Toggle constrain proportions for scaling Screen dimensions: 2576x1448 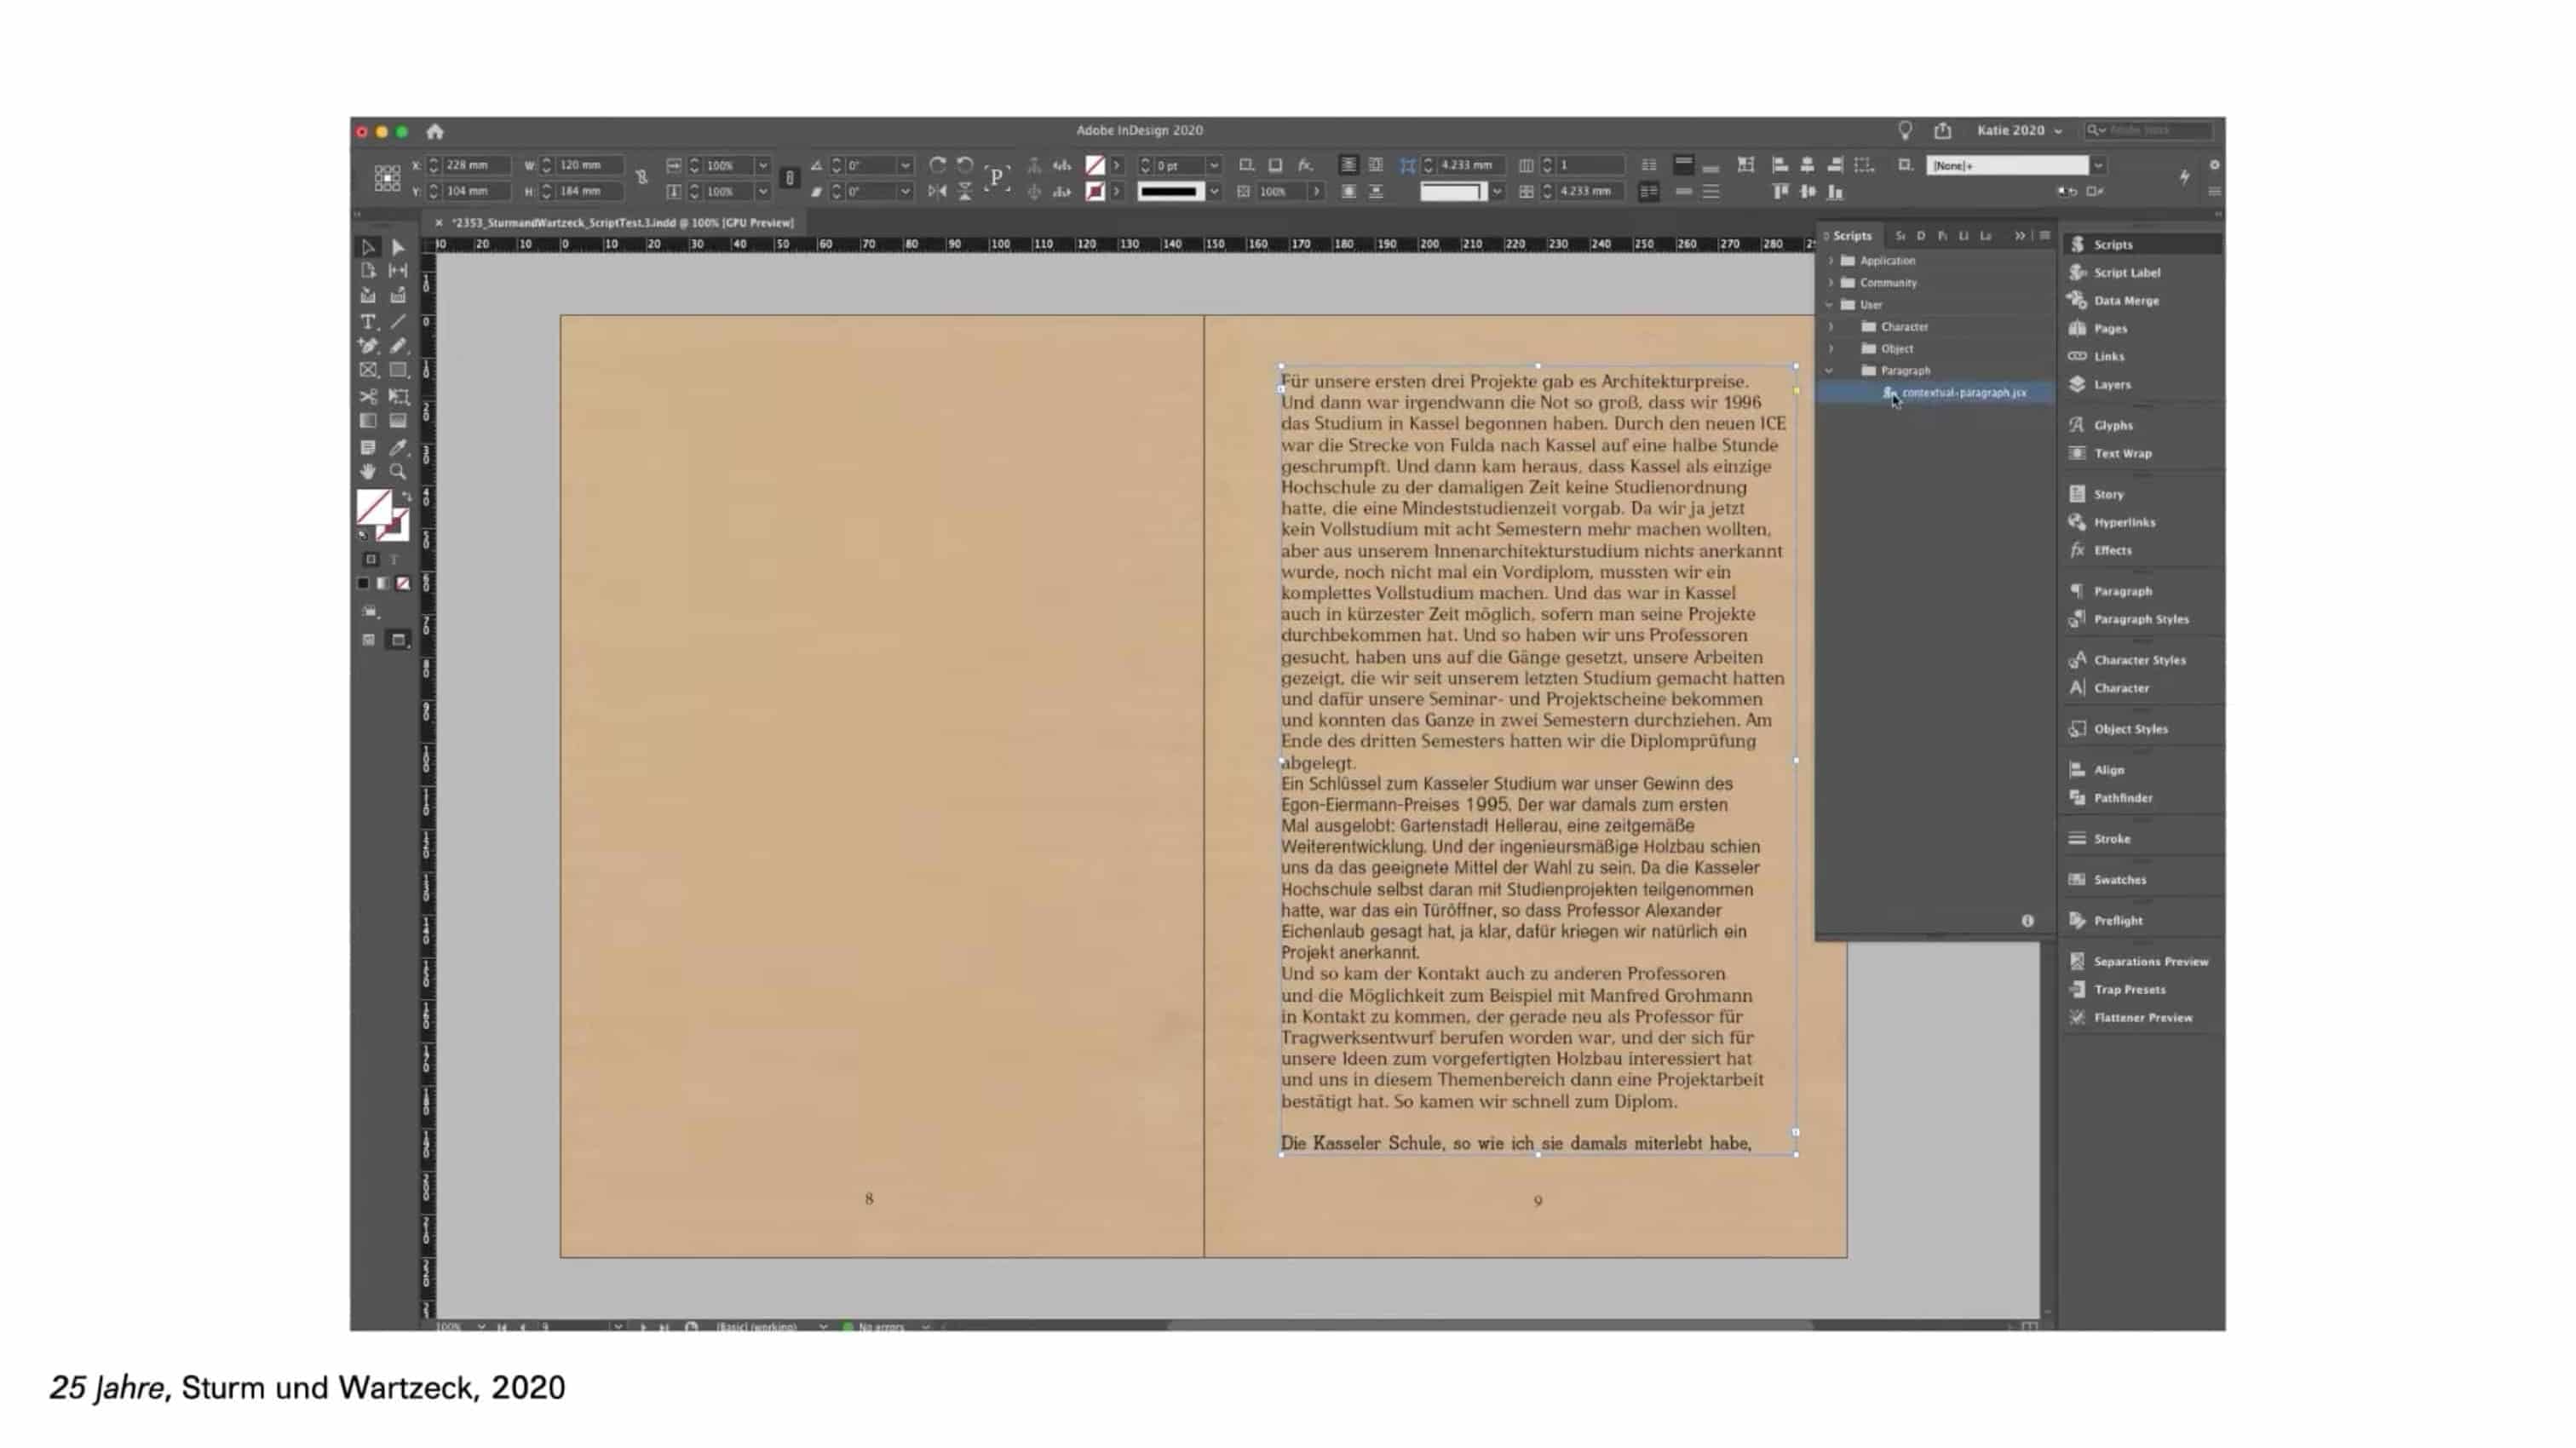(789, 178)
